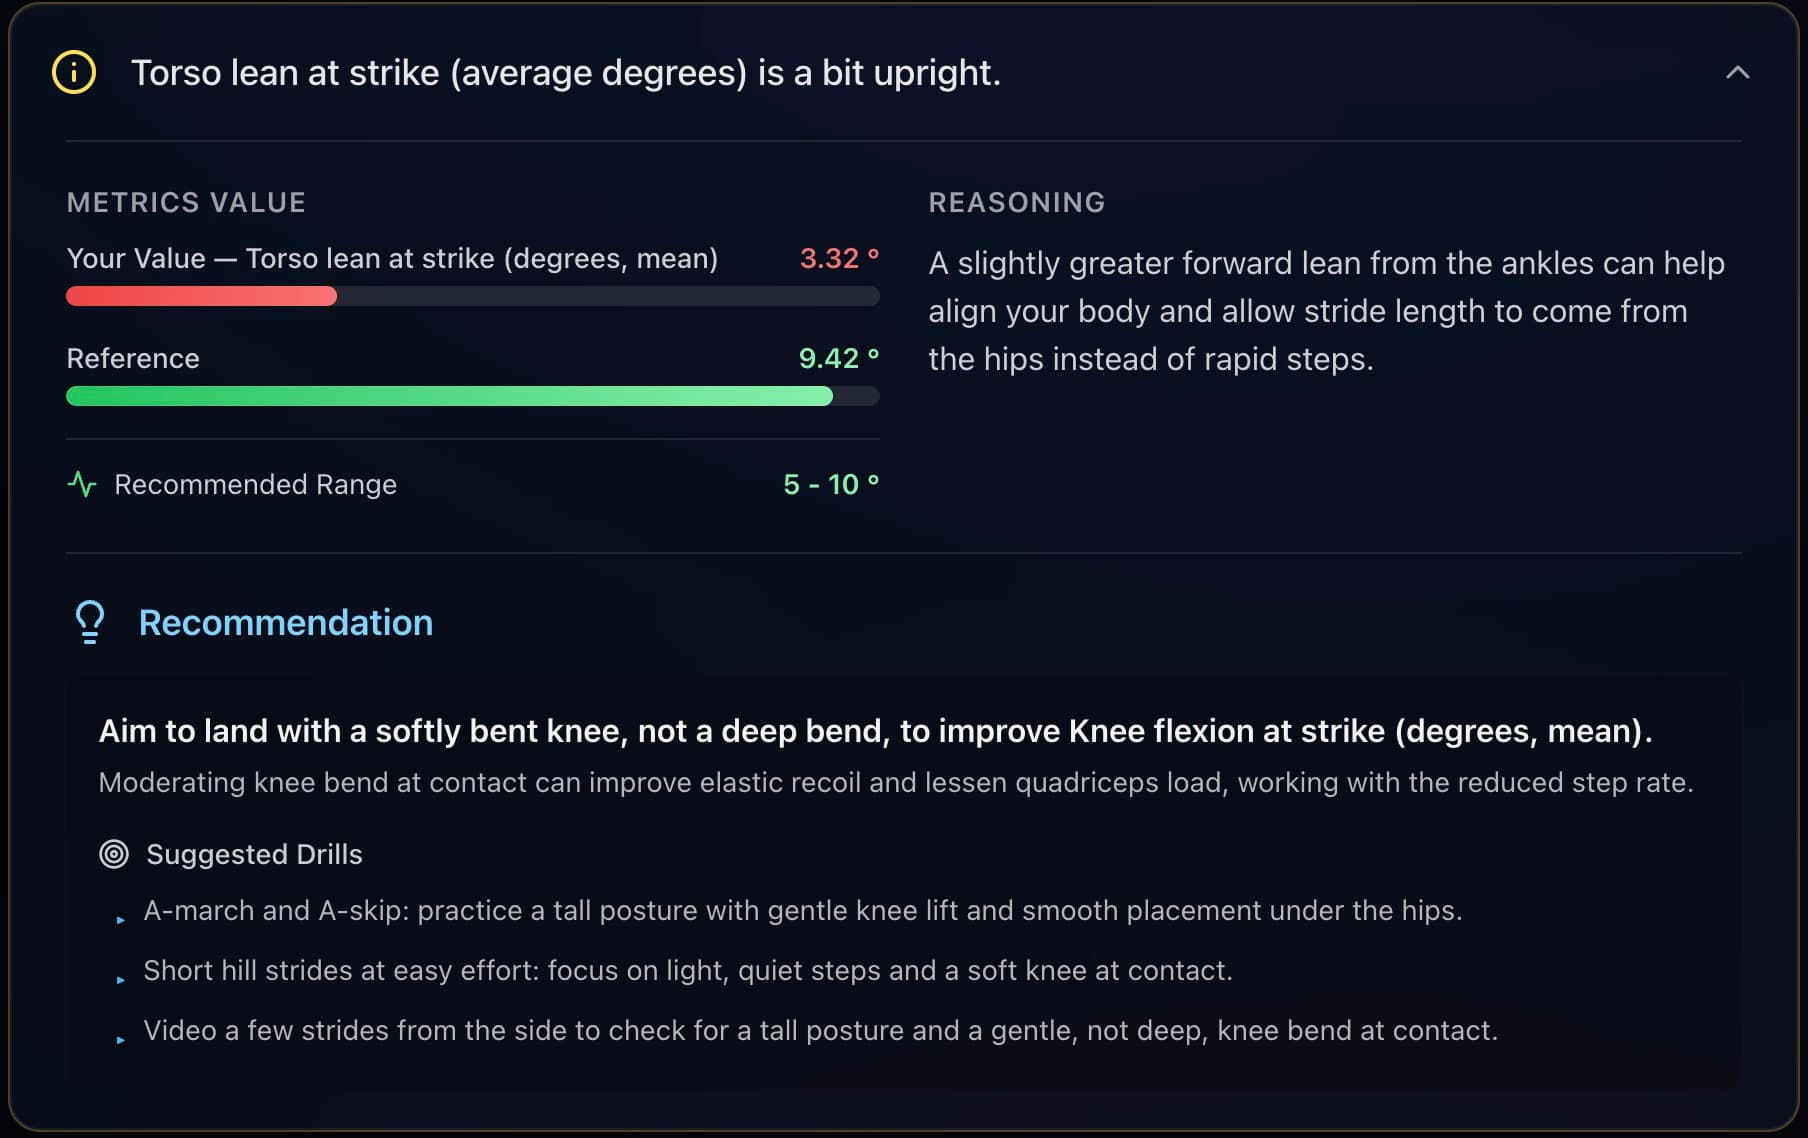Click the A-march drill bullet arrow
The image size is (1808, 1138).
click(120, 920)
